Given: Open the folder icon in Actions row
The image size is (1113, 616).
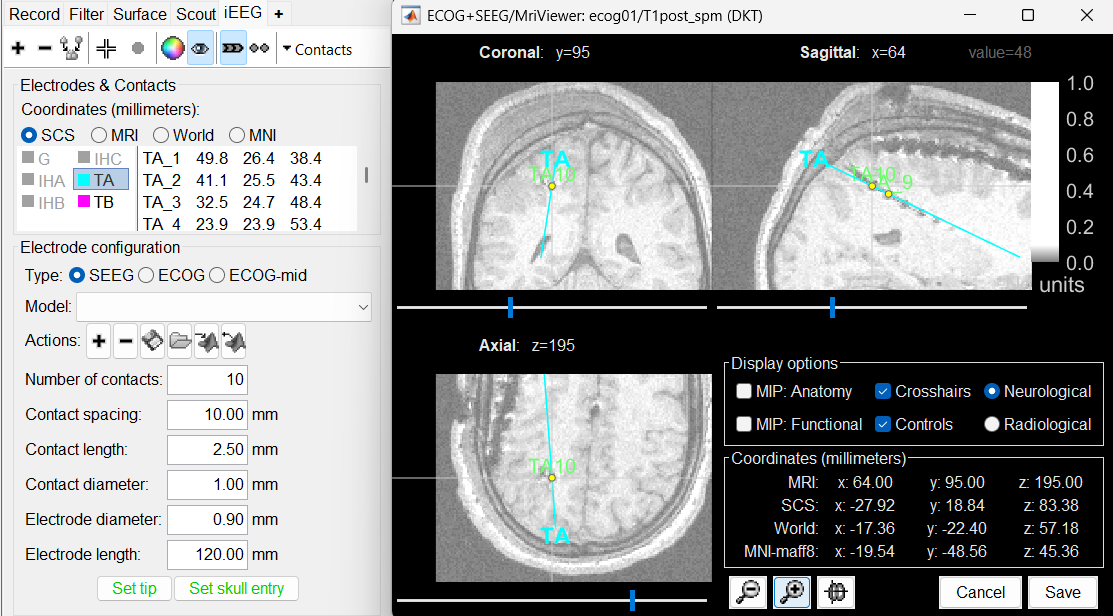Looking at the screenshot, I should click(180, 342).
